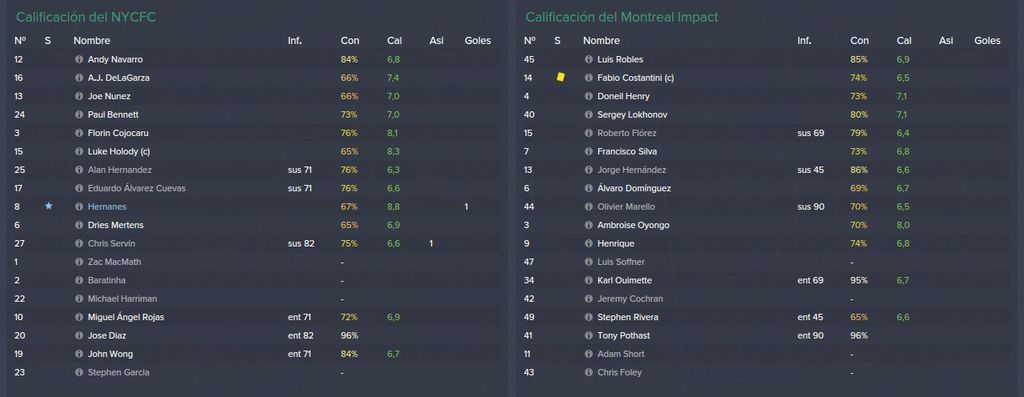Sort NYCFC table by Con column

350,40
